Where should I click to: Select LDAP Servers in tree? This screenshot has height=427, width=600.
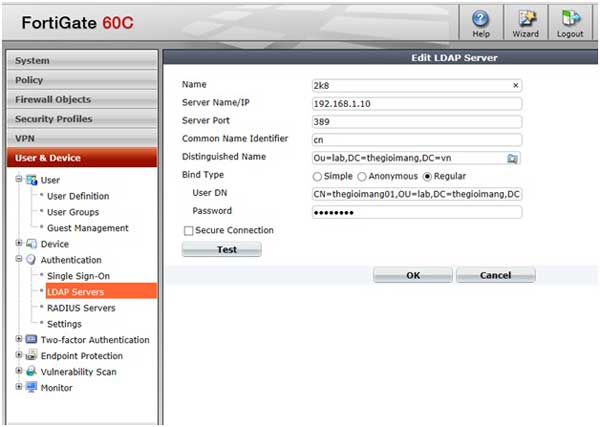101,292
